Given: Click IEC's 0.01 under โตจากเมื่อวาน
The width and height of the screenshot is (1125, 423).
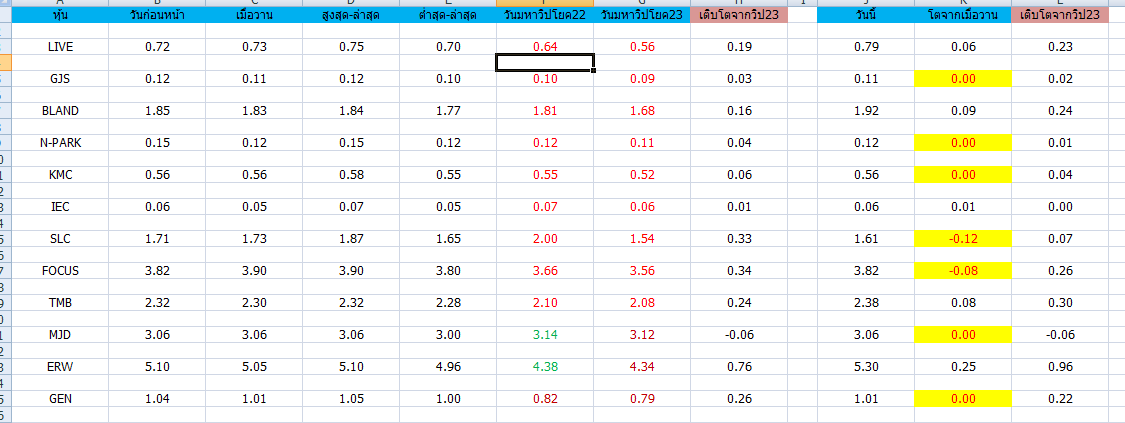Looking at the screenshot, I should point(963,207).
